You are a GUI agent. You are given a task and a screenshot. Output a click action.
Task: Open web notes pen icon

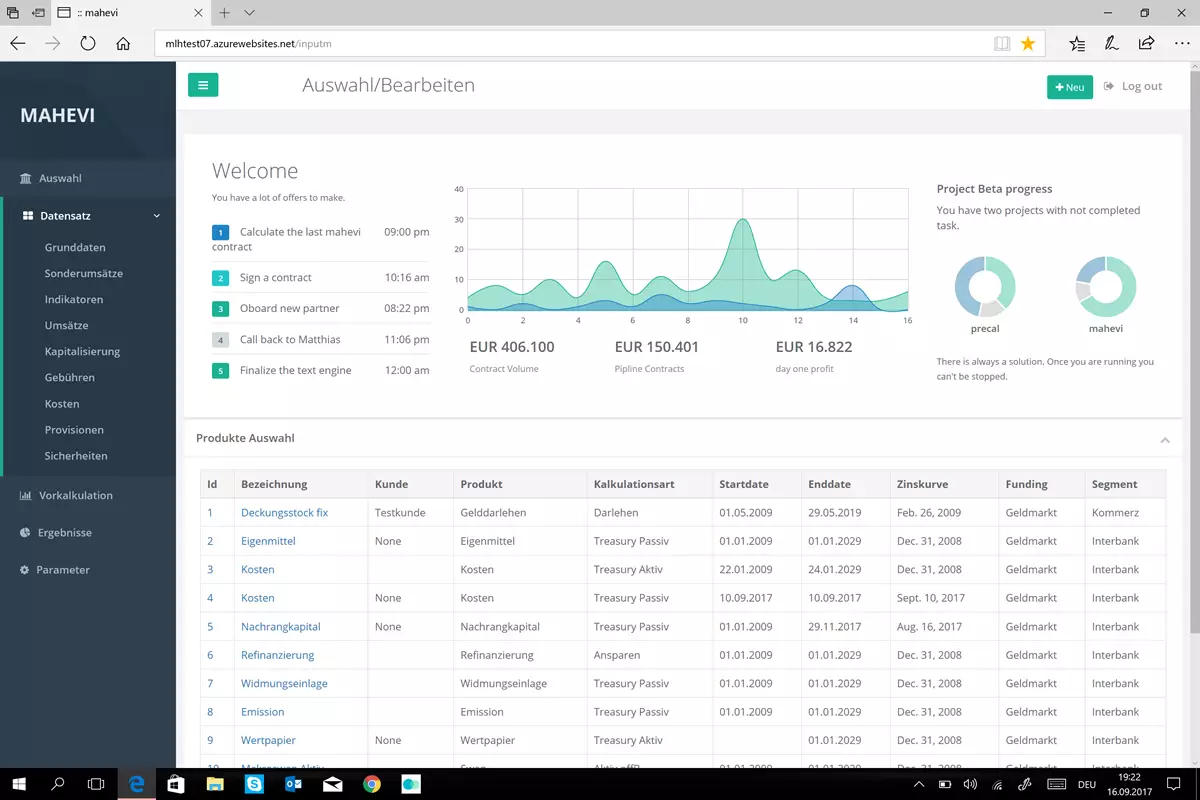[x=1111, y=44]
